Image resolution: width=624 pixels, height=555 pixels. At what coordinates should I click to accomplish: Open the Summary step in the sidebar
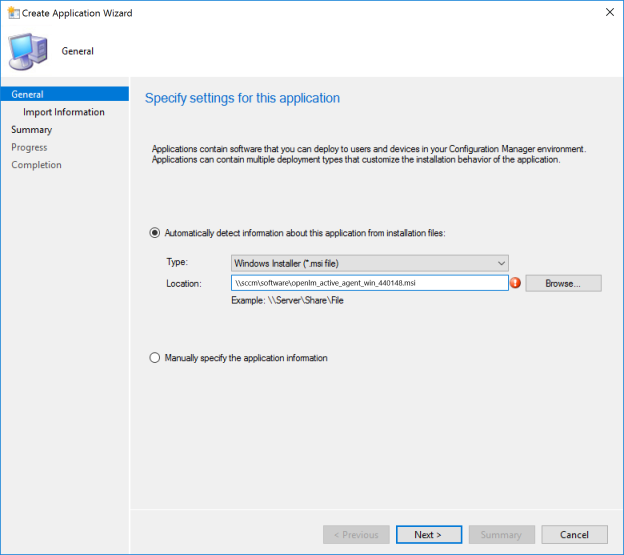[x=32, y=130]
